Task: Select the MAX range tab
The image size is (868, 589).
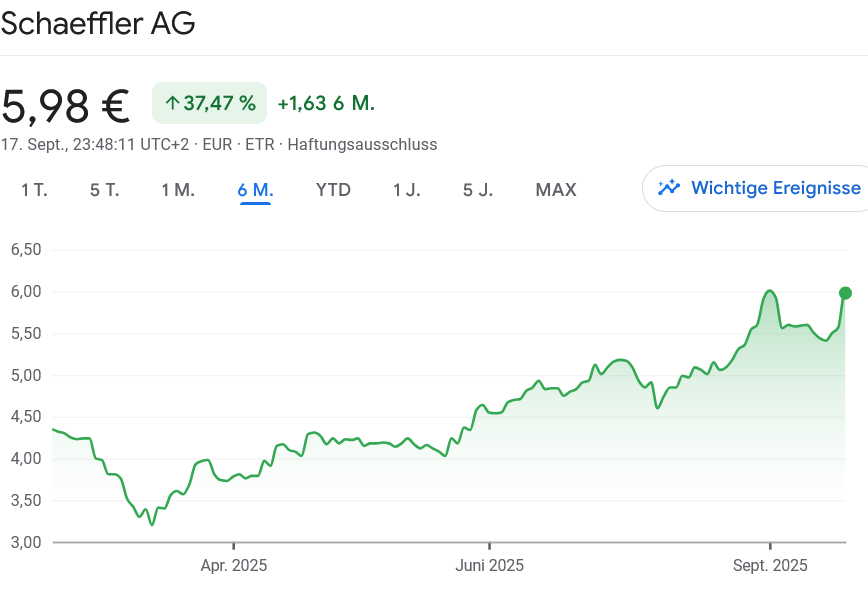Action: [556, 190]
